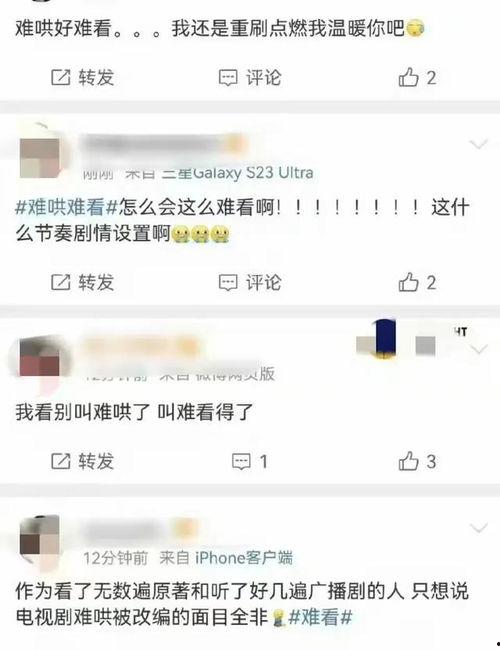The width and height of the screenshot is (500, 650).
Task: Expand options chevron on Galaxy S23 Ultra post
Action: [x=478, y=144]
